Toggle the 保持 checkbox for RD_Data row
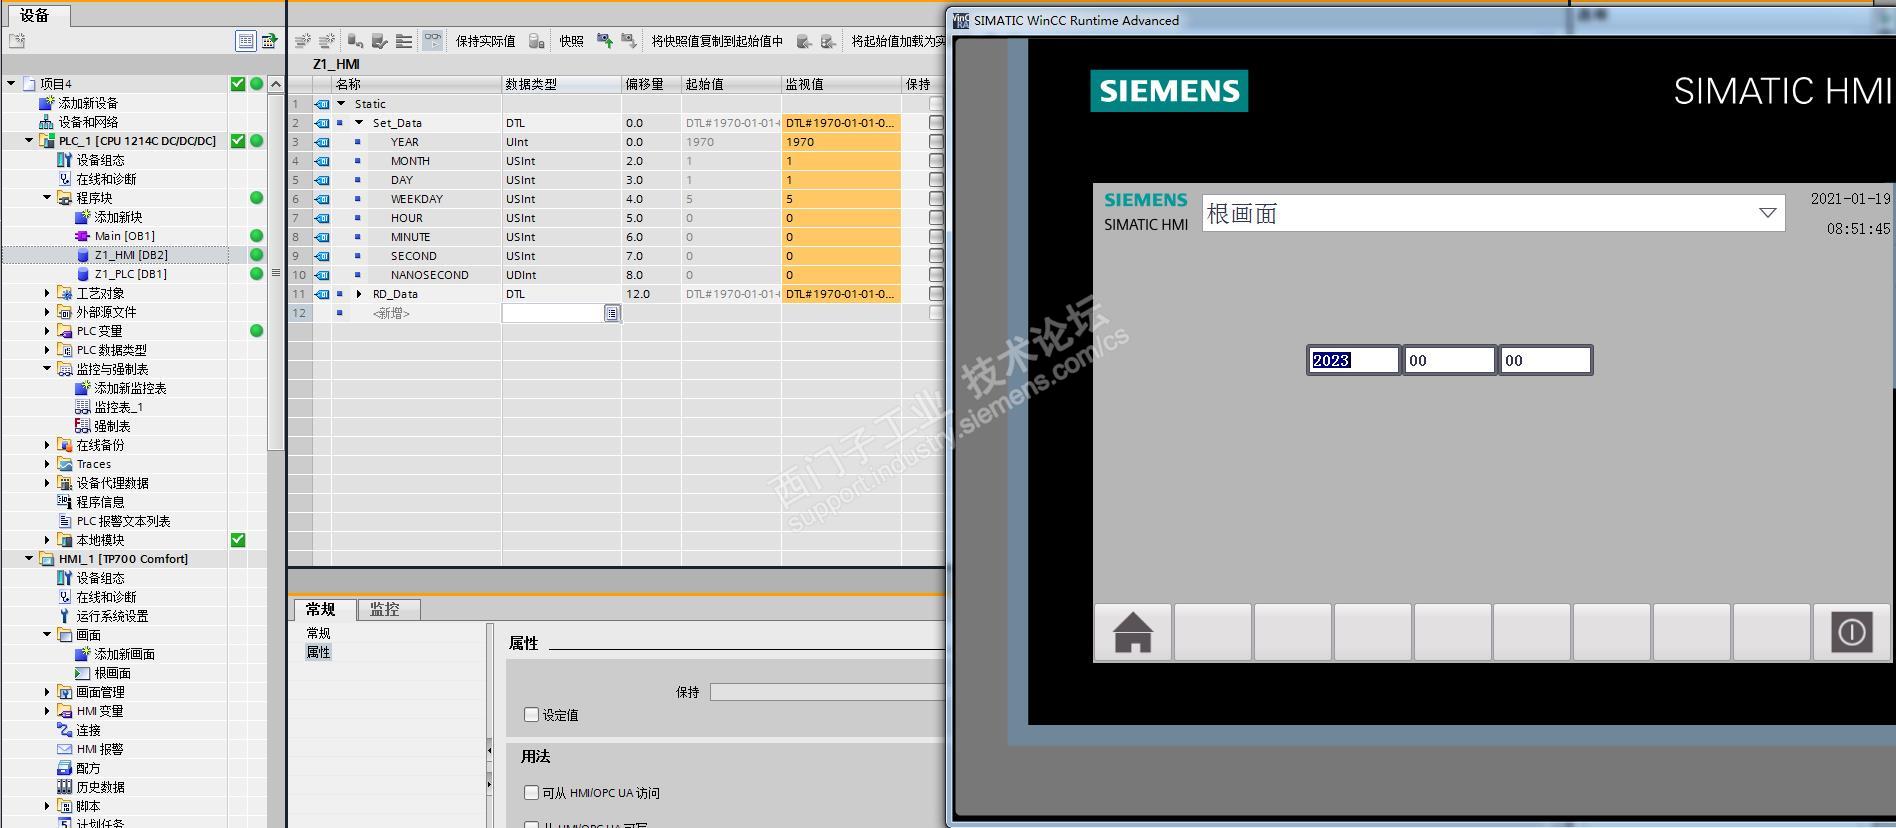The height and width of the screenshot is (828, 1896). point(936,294)
